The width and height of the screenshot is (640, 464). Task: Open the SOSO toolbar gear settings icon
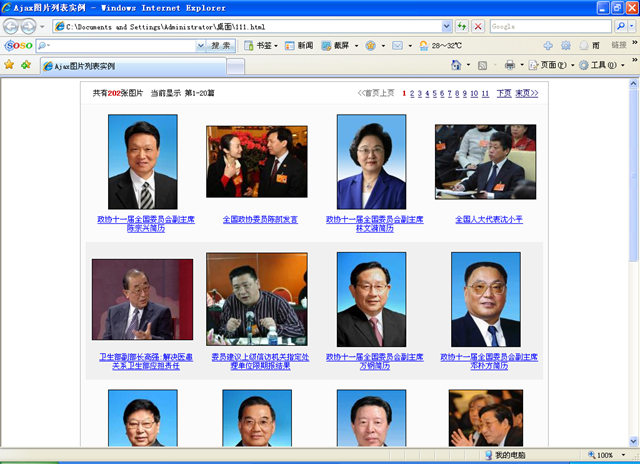pyautogui.click(x=566, y=46)
